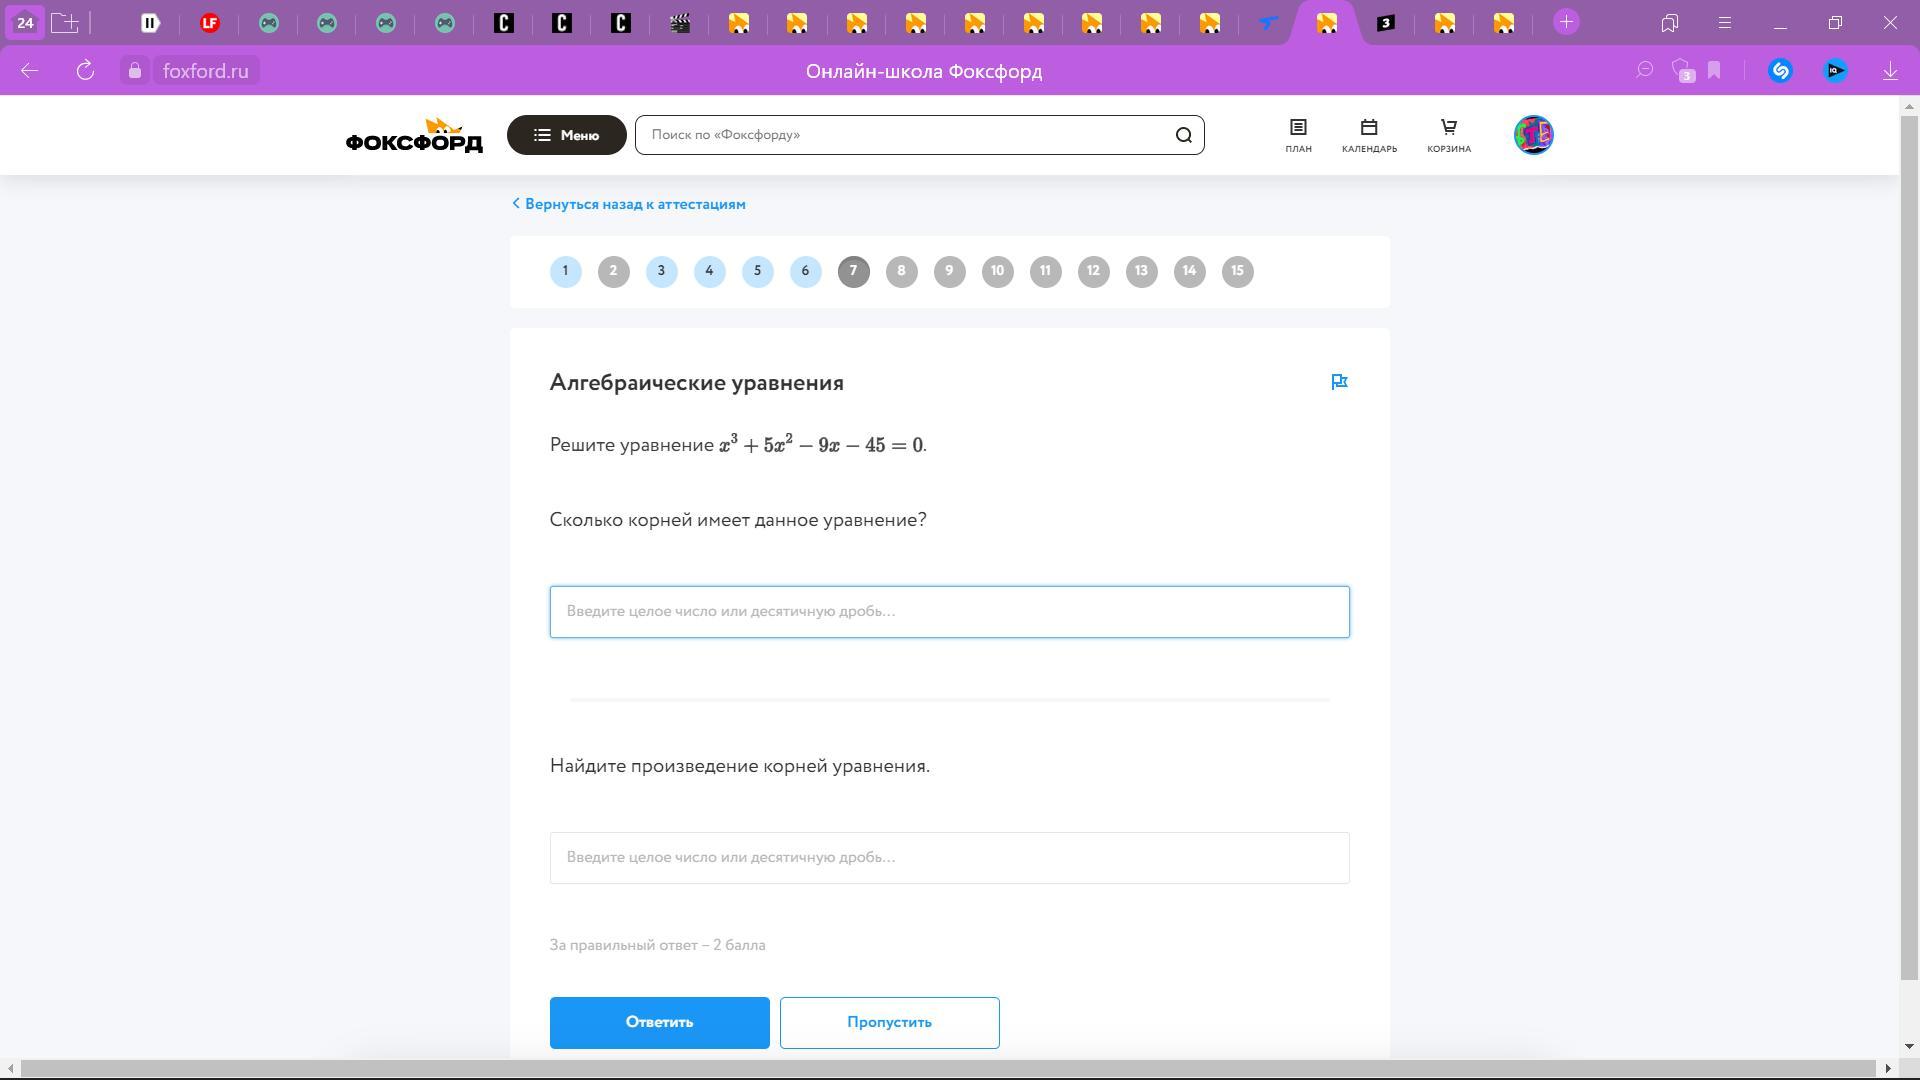Open the shopping cart (Корзина)
1920x1080 pixels.
pyautogui.click(x=1448, y=135)
